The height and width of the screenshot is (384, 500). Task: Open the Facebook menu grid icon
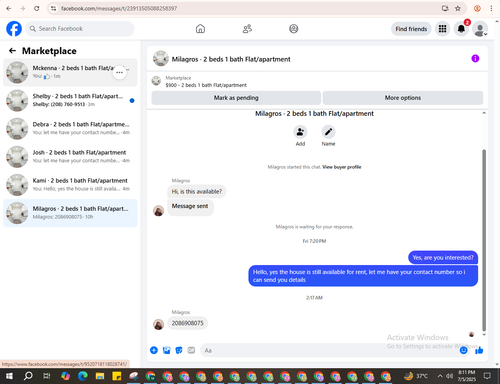[442, 29]
